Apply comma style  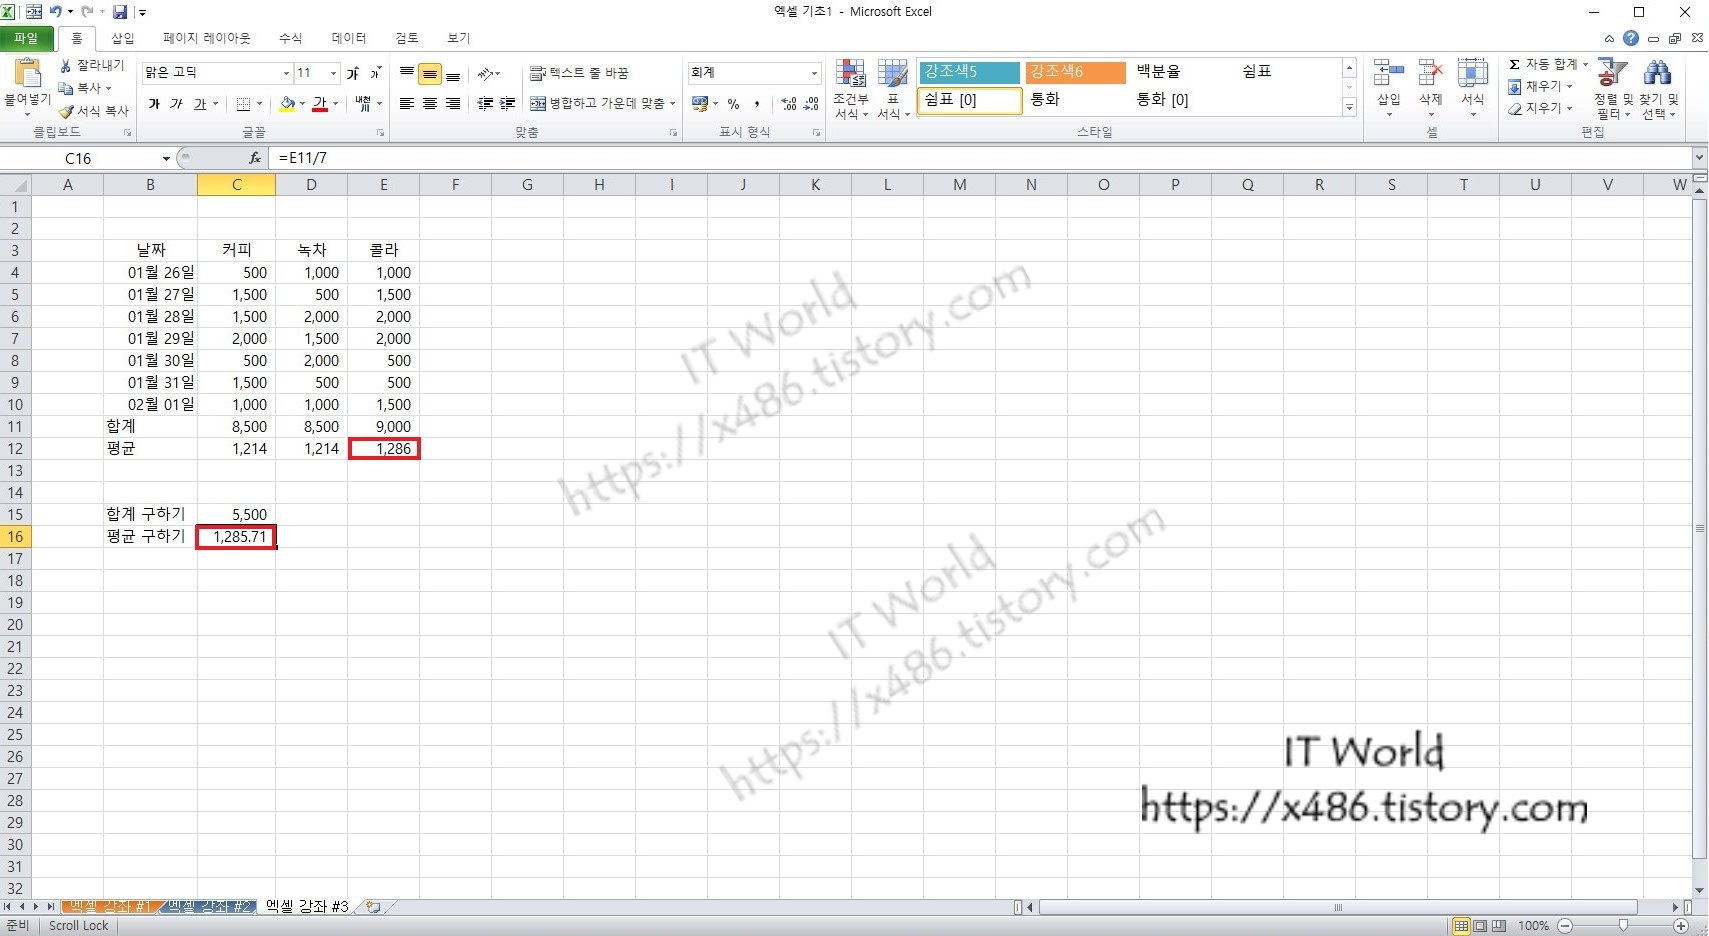[757, 104]
